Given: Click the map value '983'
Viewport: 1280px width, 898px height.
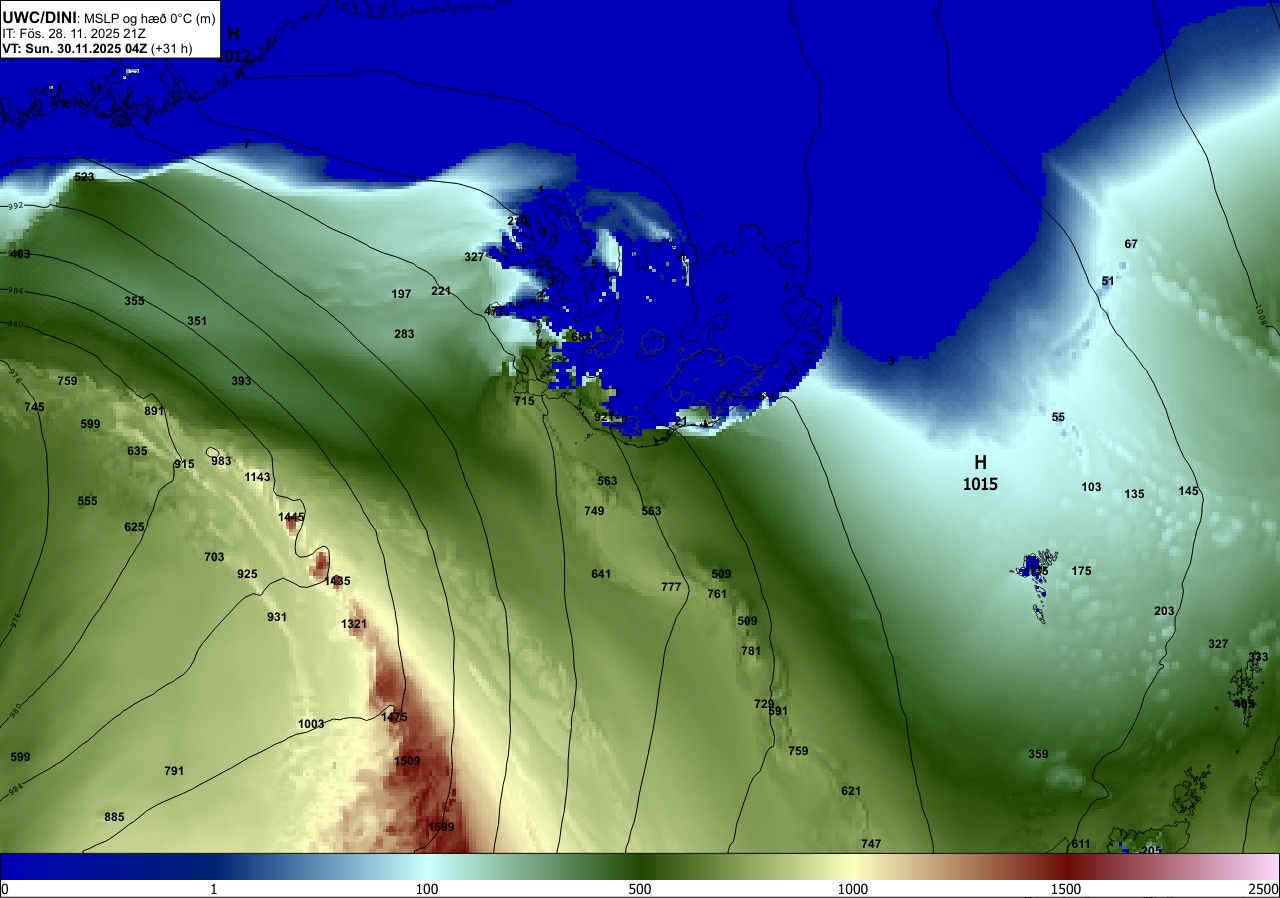Looking at the screenshot, I should click(x=221, y=461).
